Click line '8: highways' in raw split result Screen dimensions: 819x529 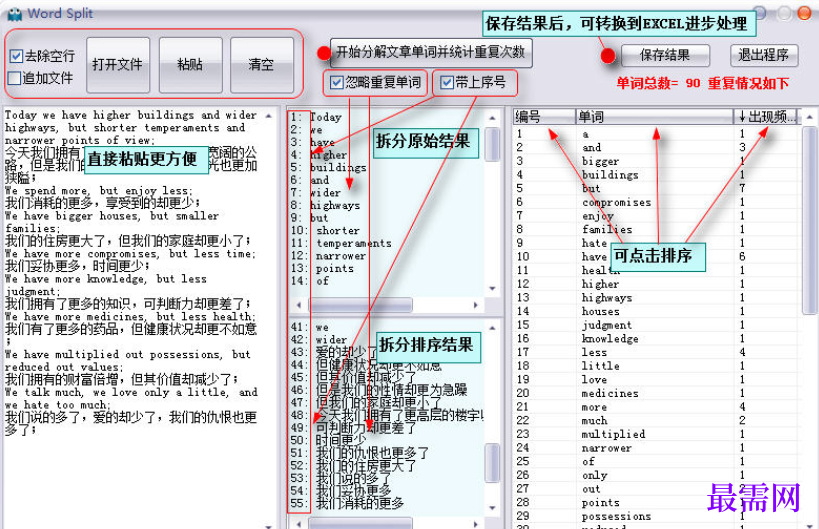point(326,205)
